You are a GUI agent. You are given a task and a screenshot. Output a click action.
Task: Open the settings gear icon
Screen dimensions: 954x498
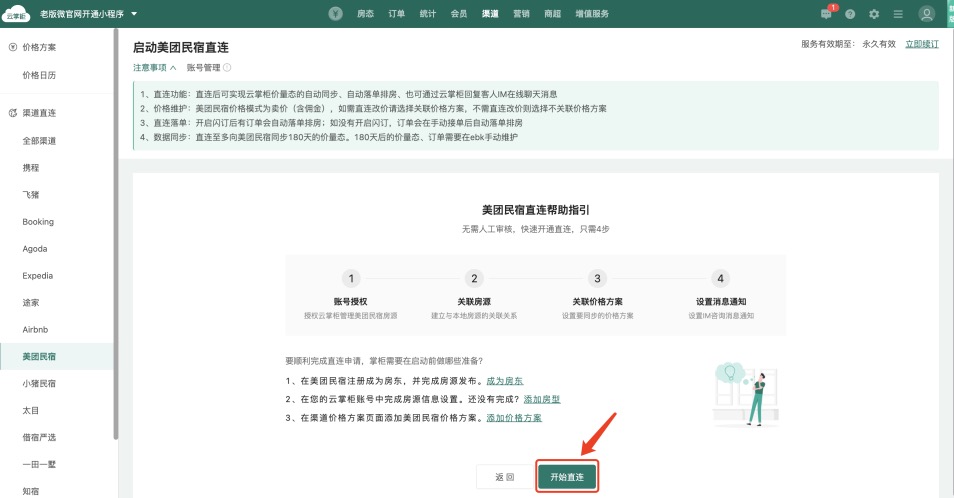click(x=874, y=14)
